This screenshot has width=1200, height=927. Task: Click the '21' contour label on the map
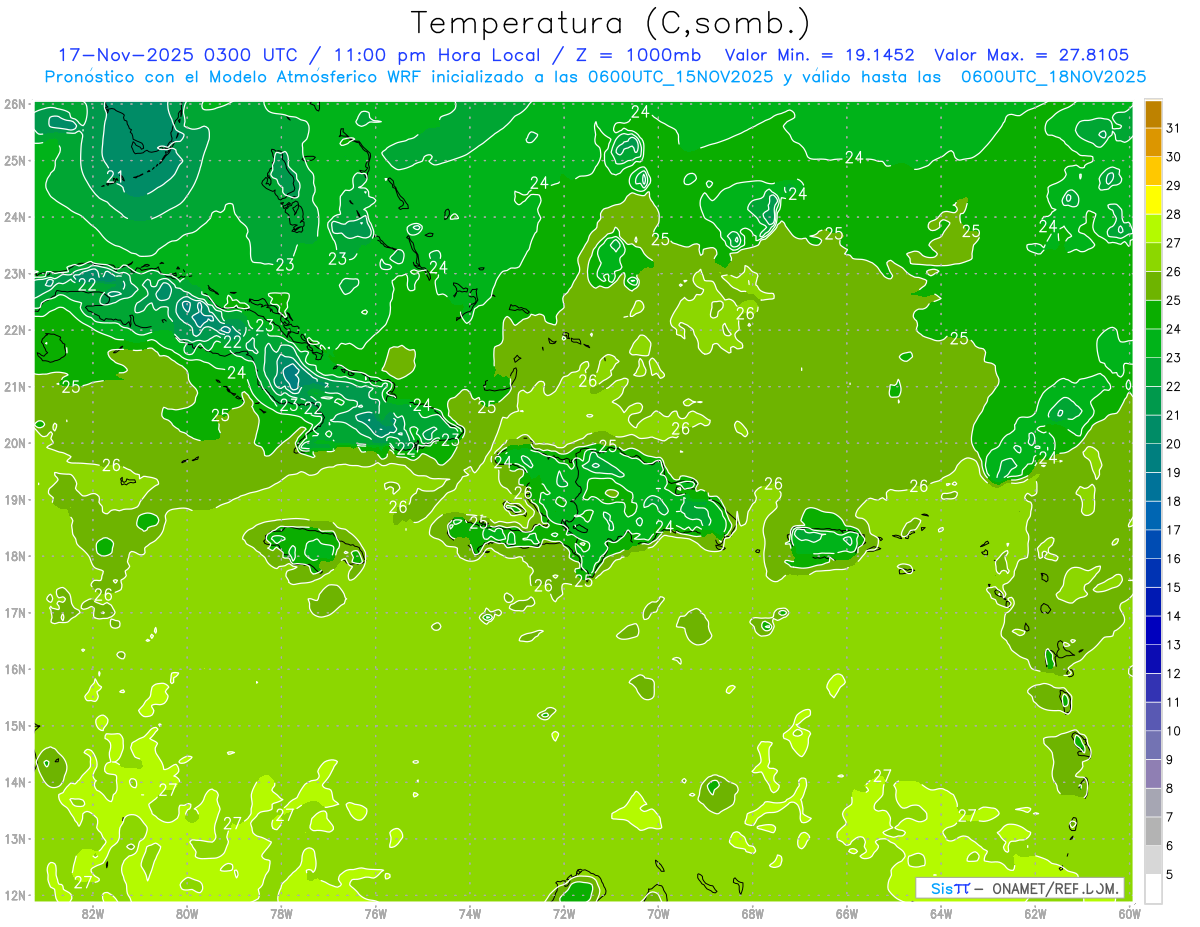pos(115,178)
